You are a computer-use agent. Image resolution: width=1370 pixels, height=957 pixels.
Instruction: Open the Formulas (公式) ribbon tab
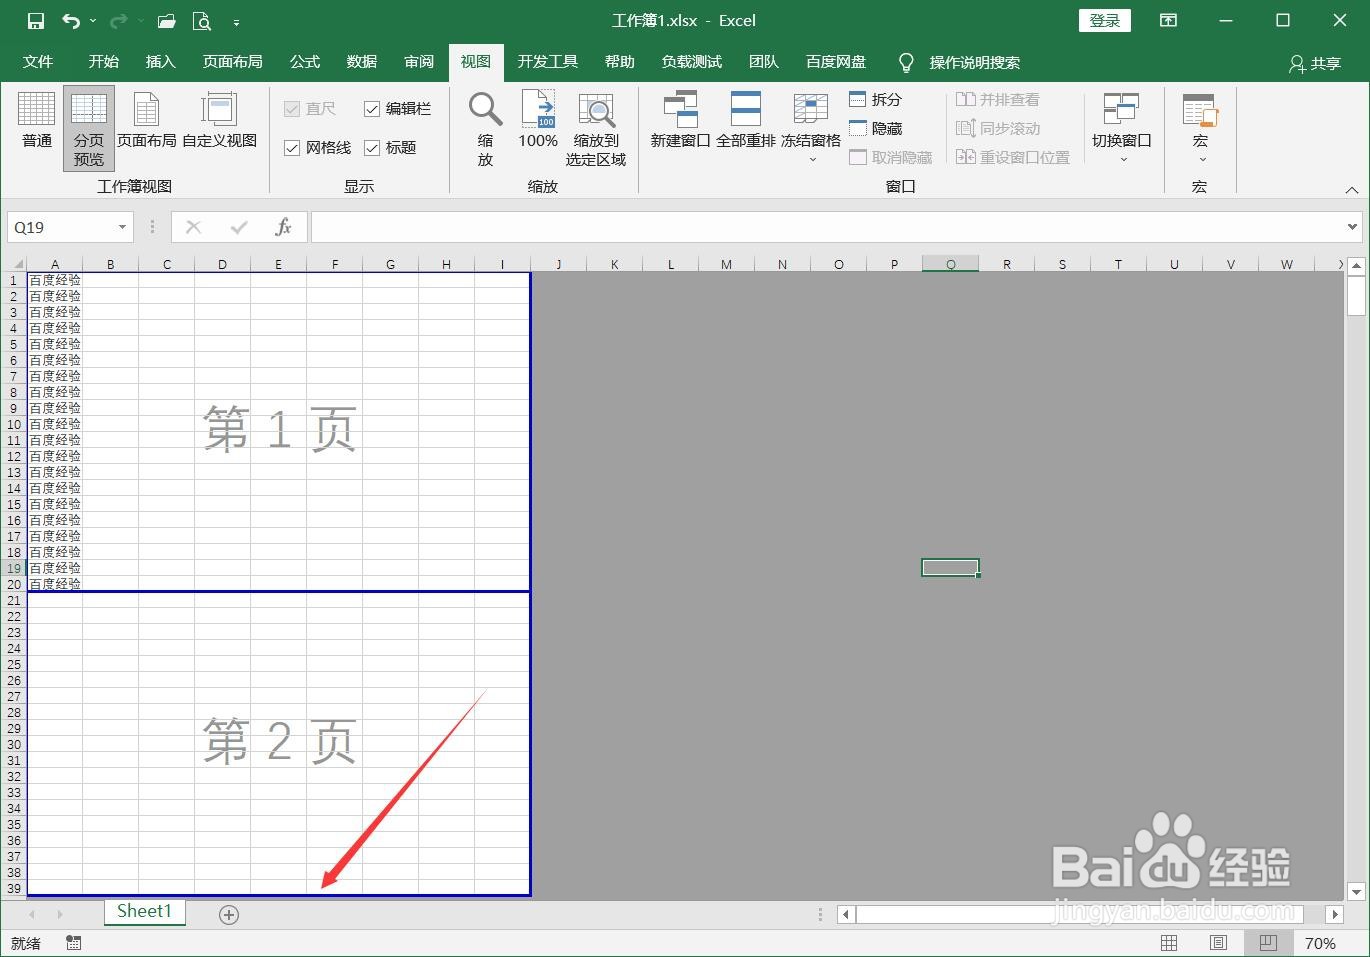click(305, 62)
